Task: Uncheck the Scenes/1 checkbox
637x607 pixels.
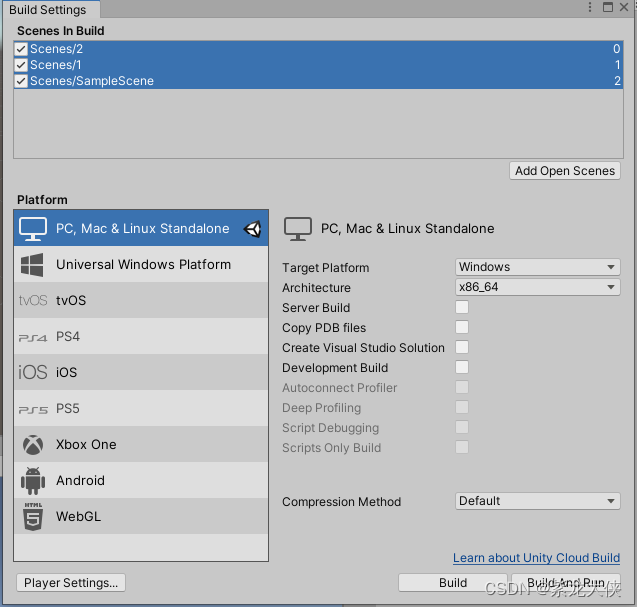Action: [x=21, y=65]
